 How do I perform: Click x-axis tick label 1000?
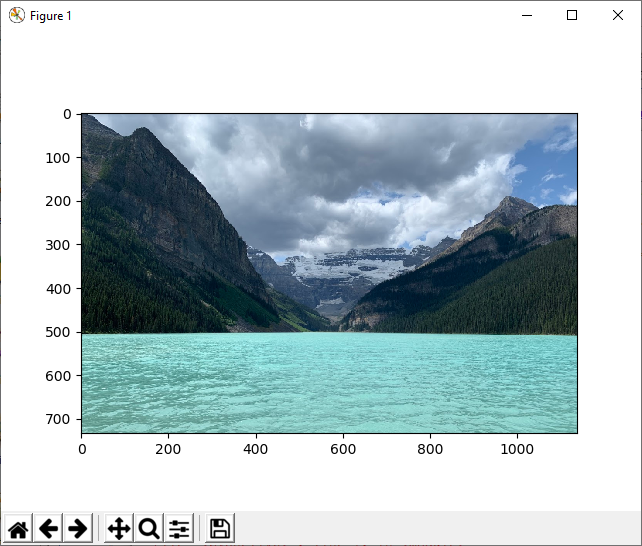pyautogui.click(x=517, y=449)
